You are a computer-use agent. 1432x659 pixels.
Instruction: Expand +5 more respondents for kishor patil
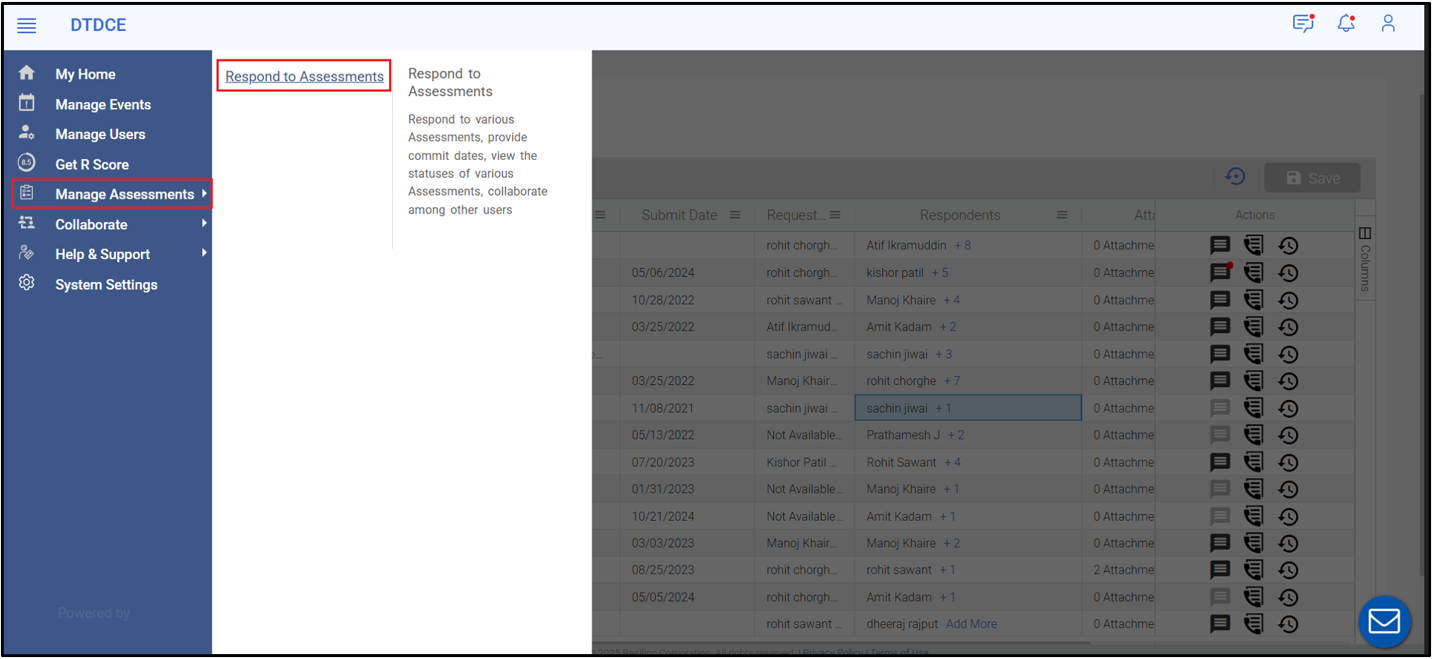point(940,272)
